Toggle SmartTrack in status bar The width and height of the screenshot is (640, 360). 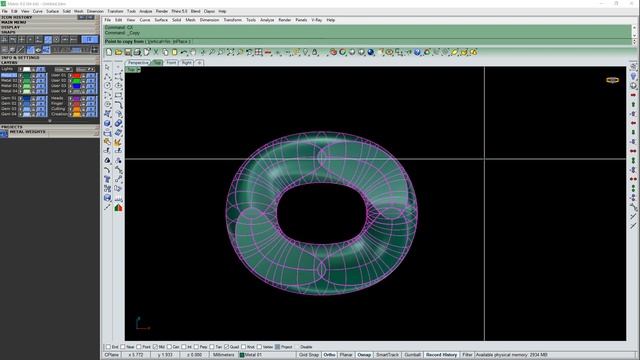(x=387, y=355)
